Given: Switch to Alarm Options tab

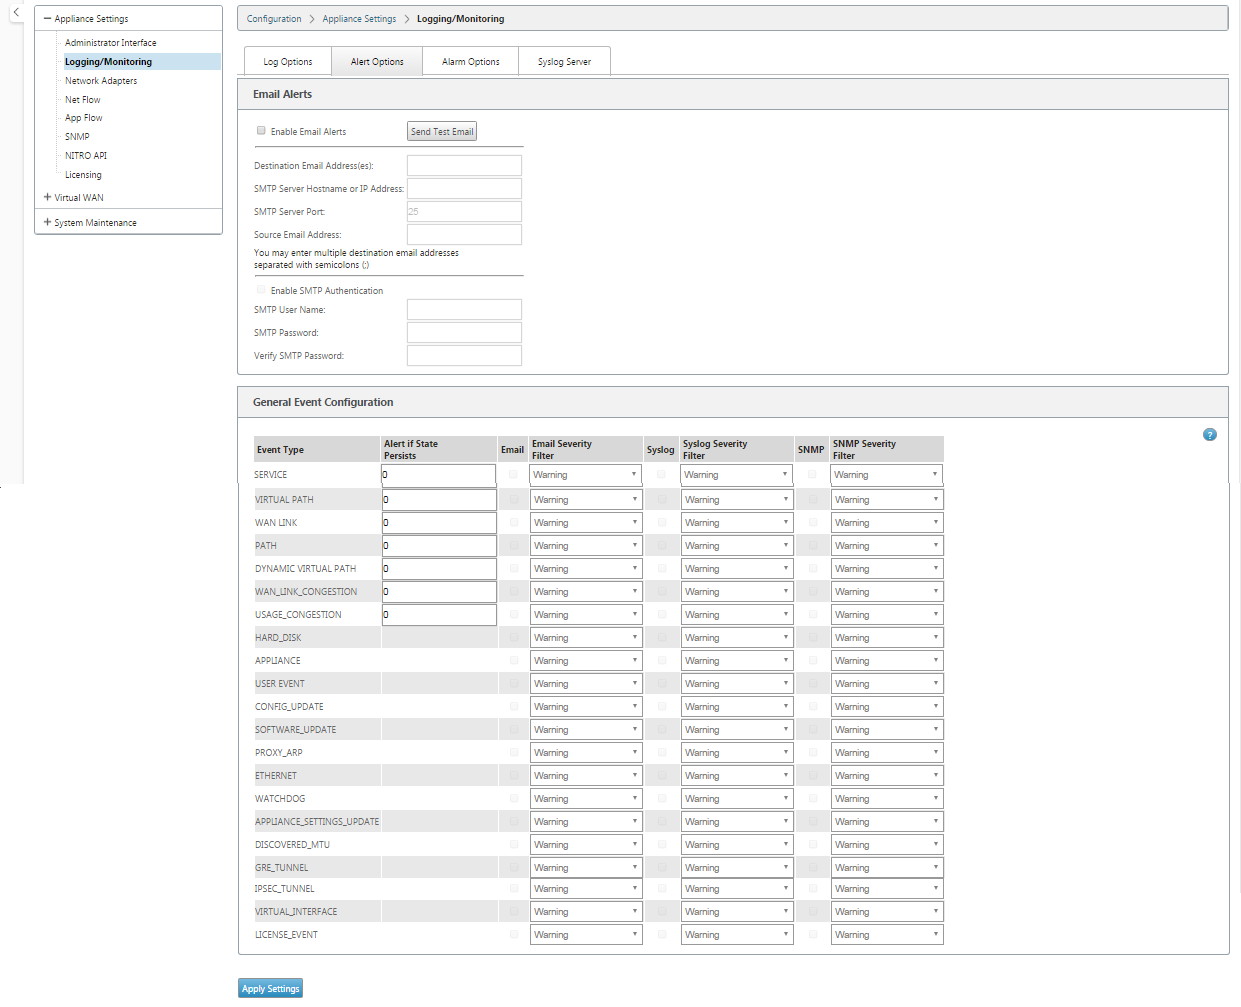Looking at the screenshot, I should point(471,61).
